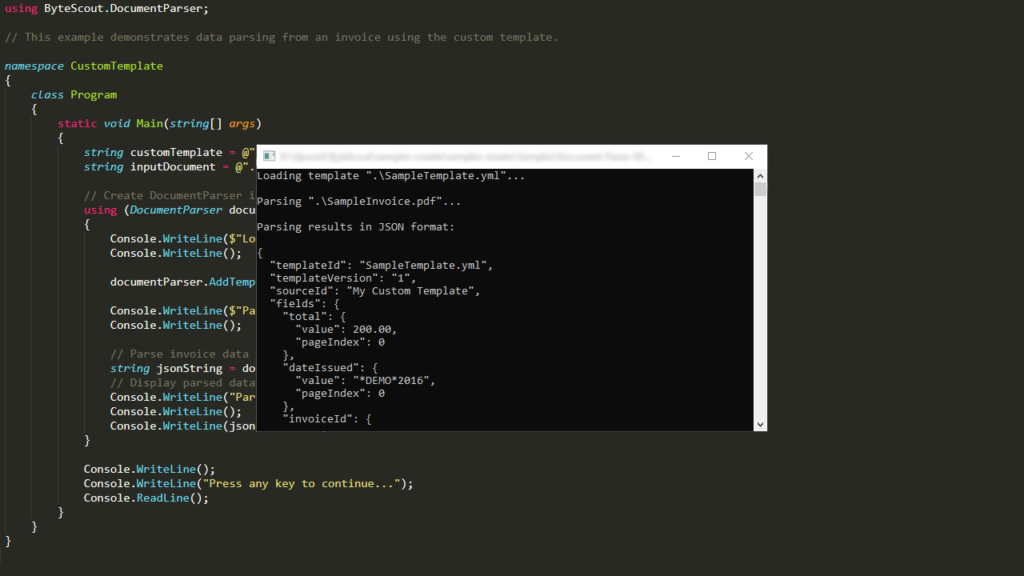Click the minimize icon on the console window
1024x576 pixels.
676,156
